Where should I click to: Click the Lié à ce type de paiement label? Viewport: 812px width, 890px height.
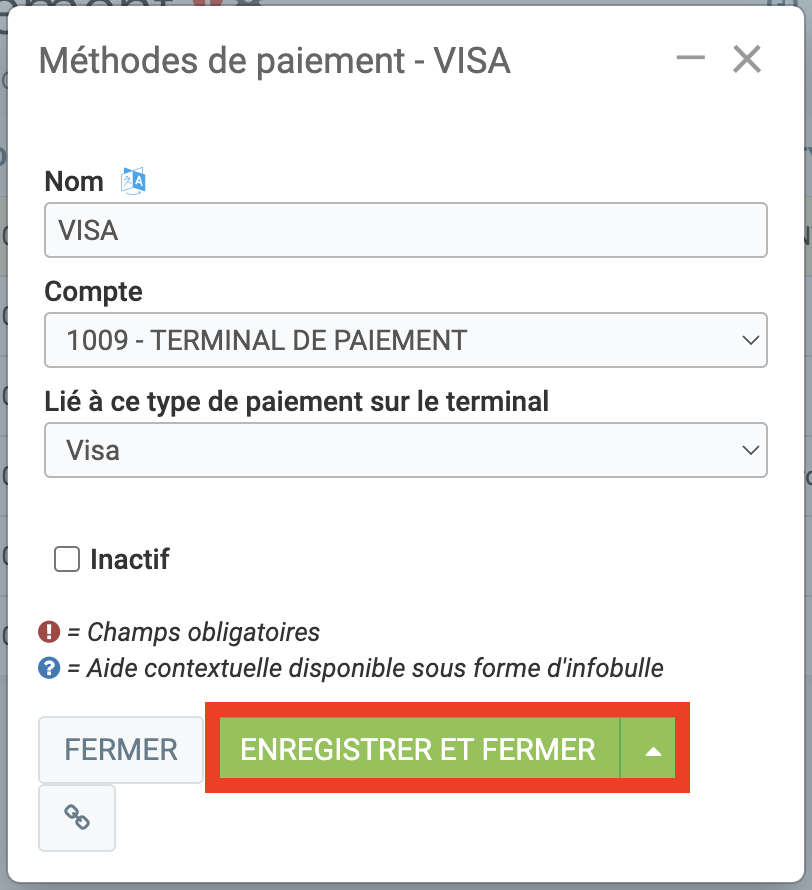(297, 401)
